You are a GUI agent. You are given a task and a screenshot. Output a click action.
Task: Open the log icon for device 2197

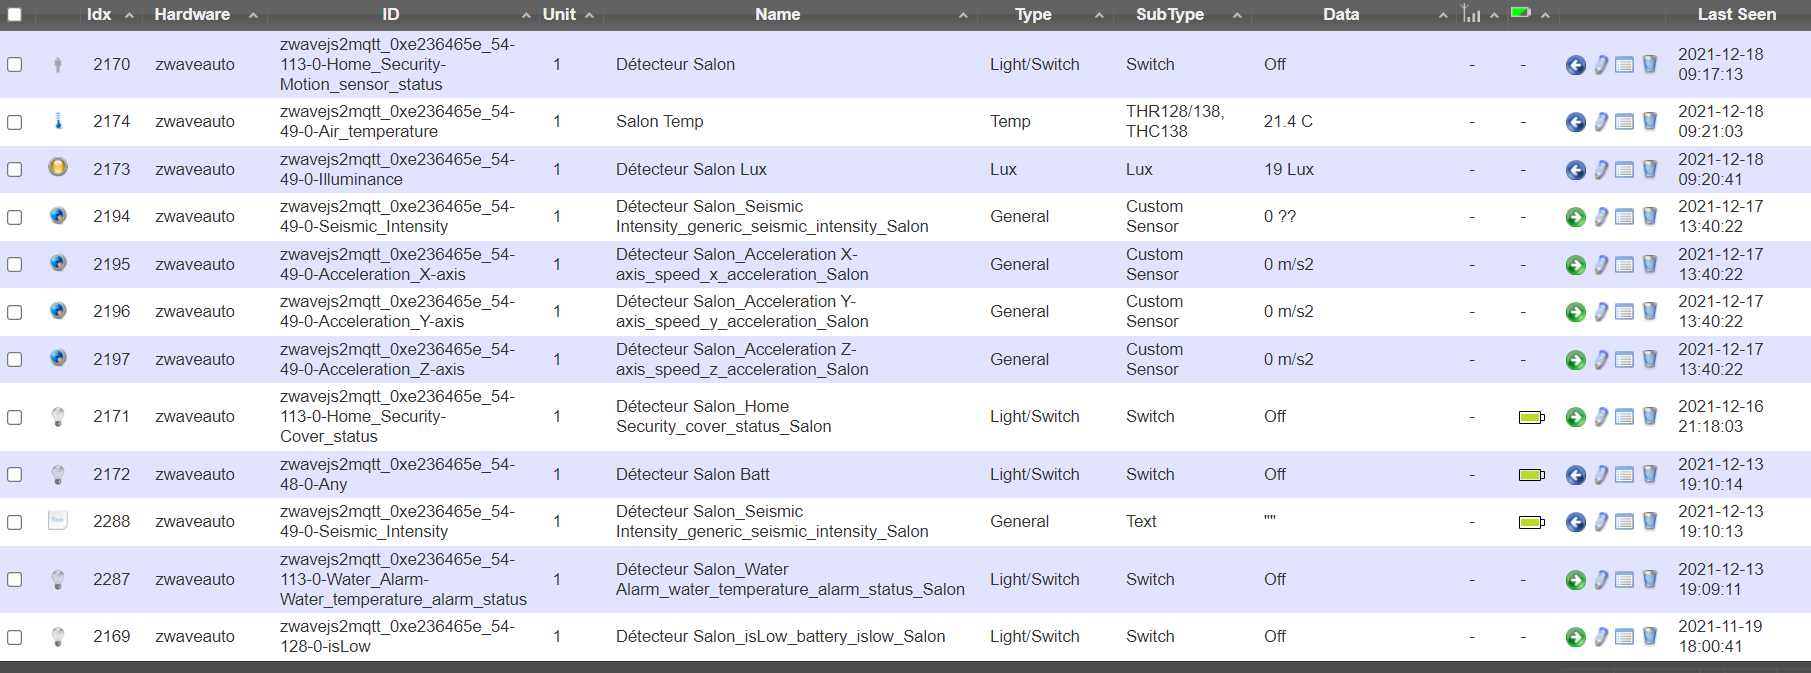tap(1625, 360)
